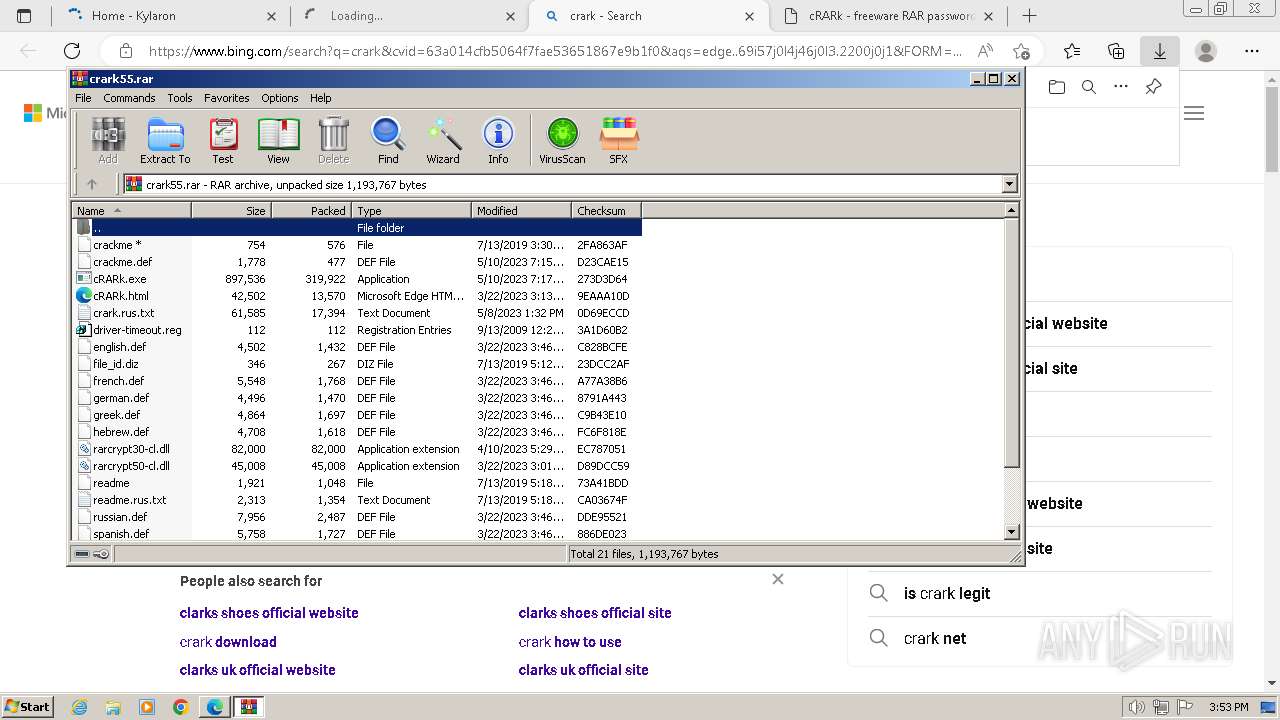Open the 'clarks uk official site' link
Screen dimensions: 1280x720
[583, 670]
